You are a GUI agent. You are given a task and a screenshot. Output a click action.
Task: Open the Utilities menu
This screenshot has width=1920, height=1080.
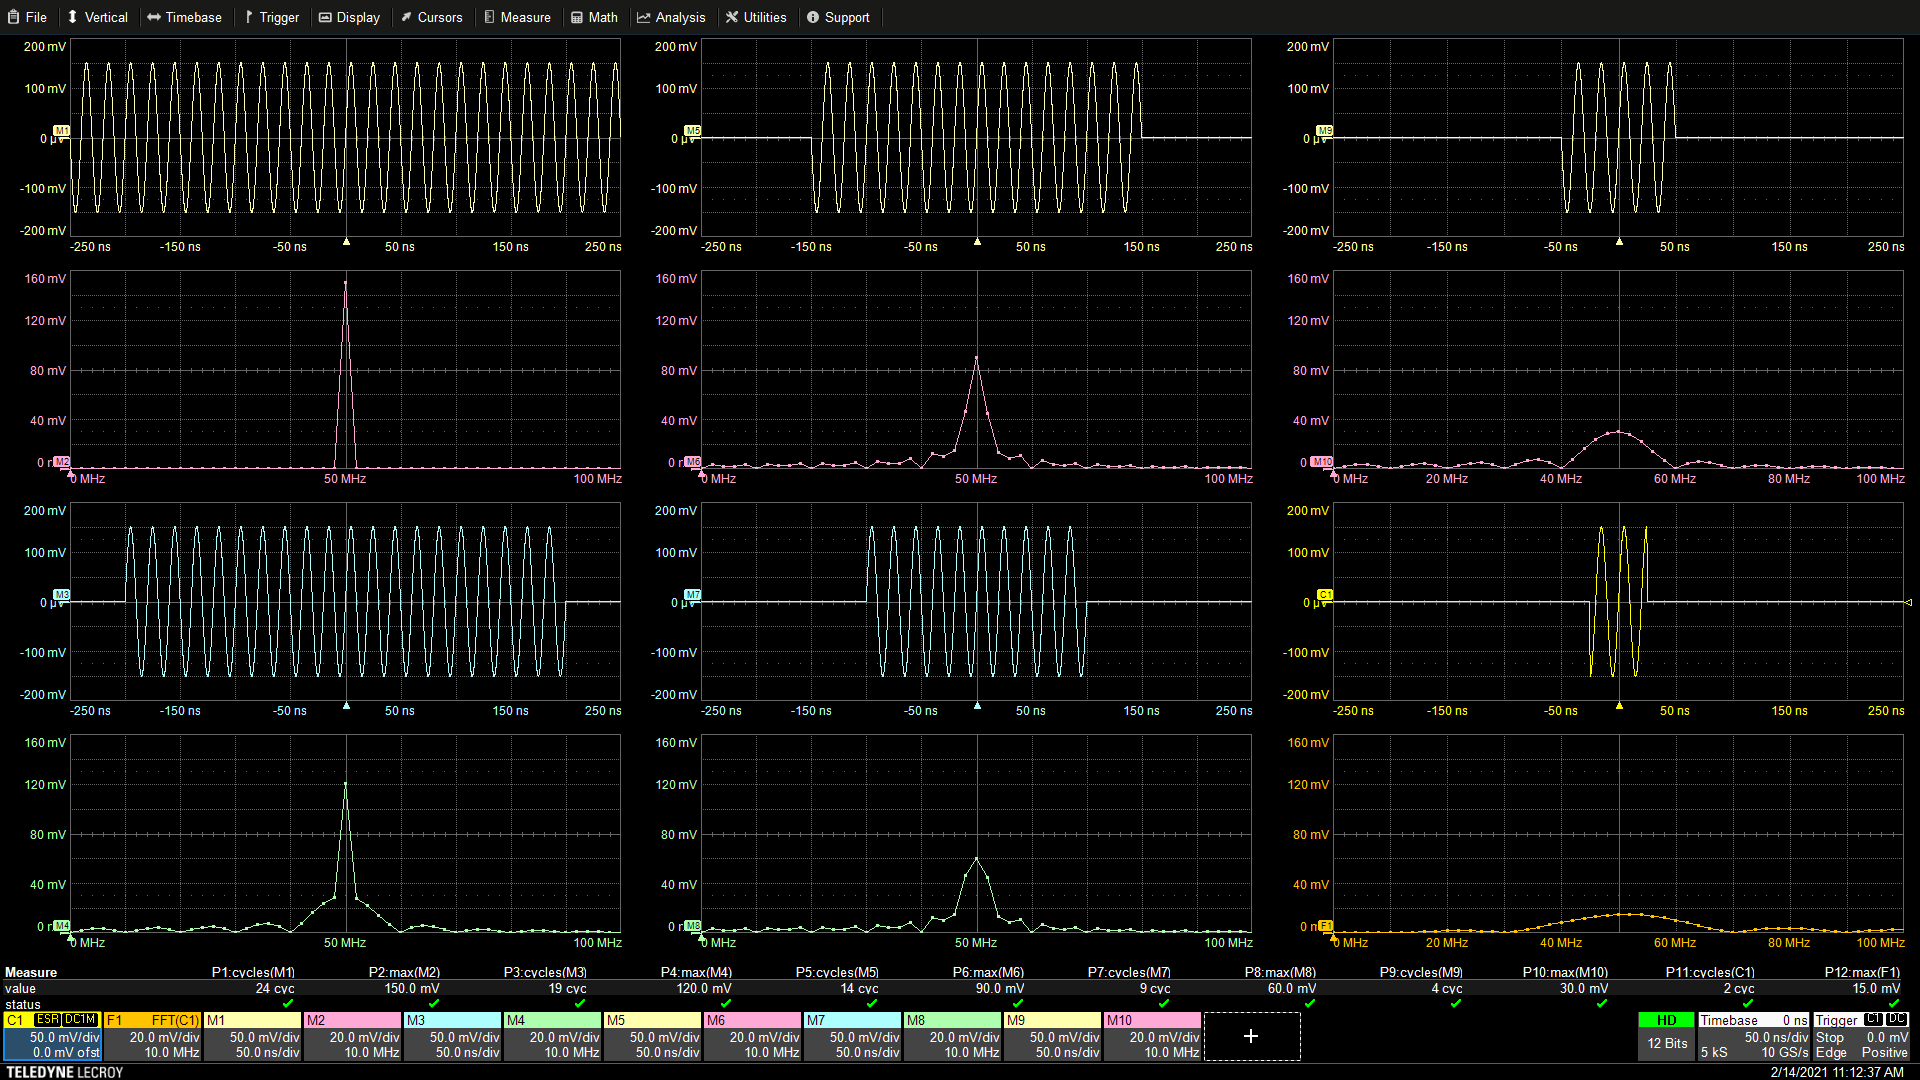[x=756, y=17]
